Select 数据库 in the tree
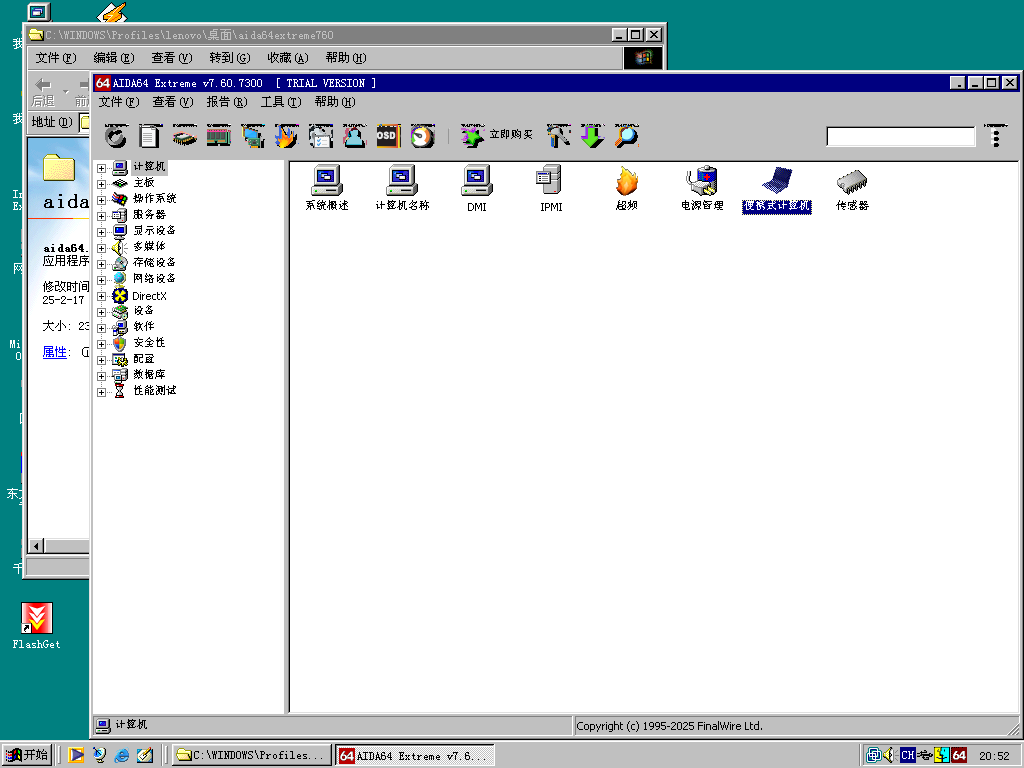The image size is (1024, 768). pos(149,374)
